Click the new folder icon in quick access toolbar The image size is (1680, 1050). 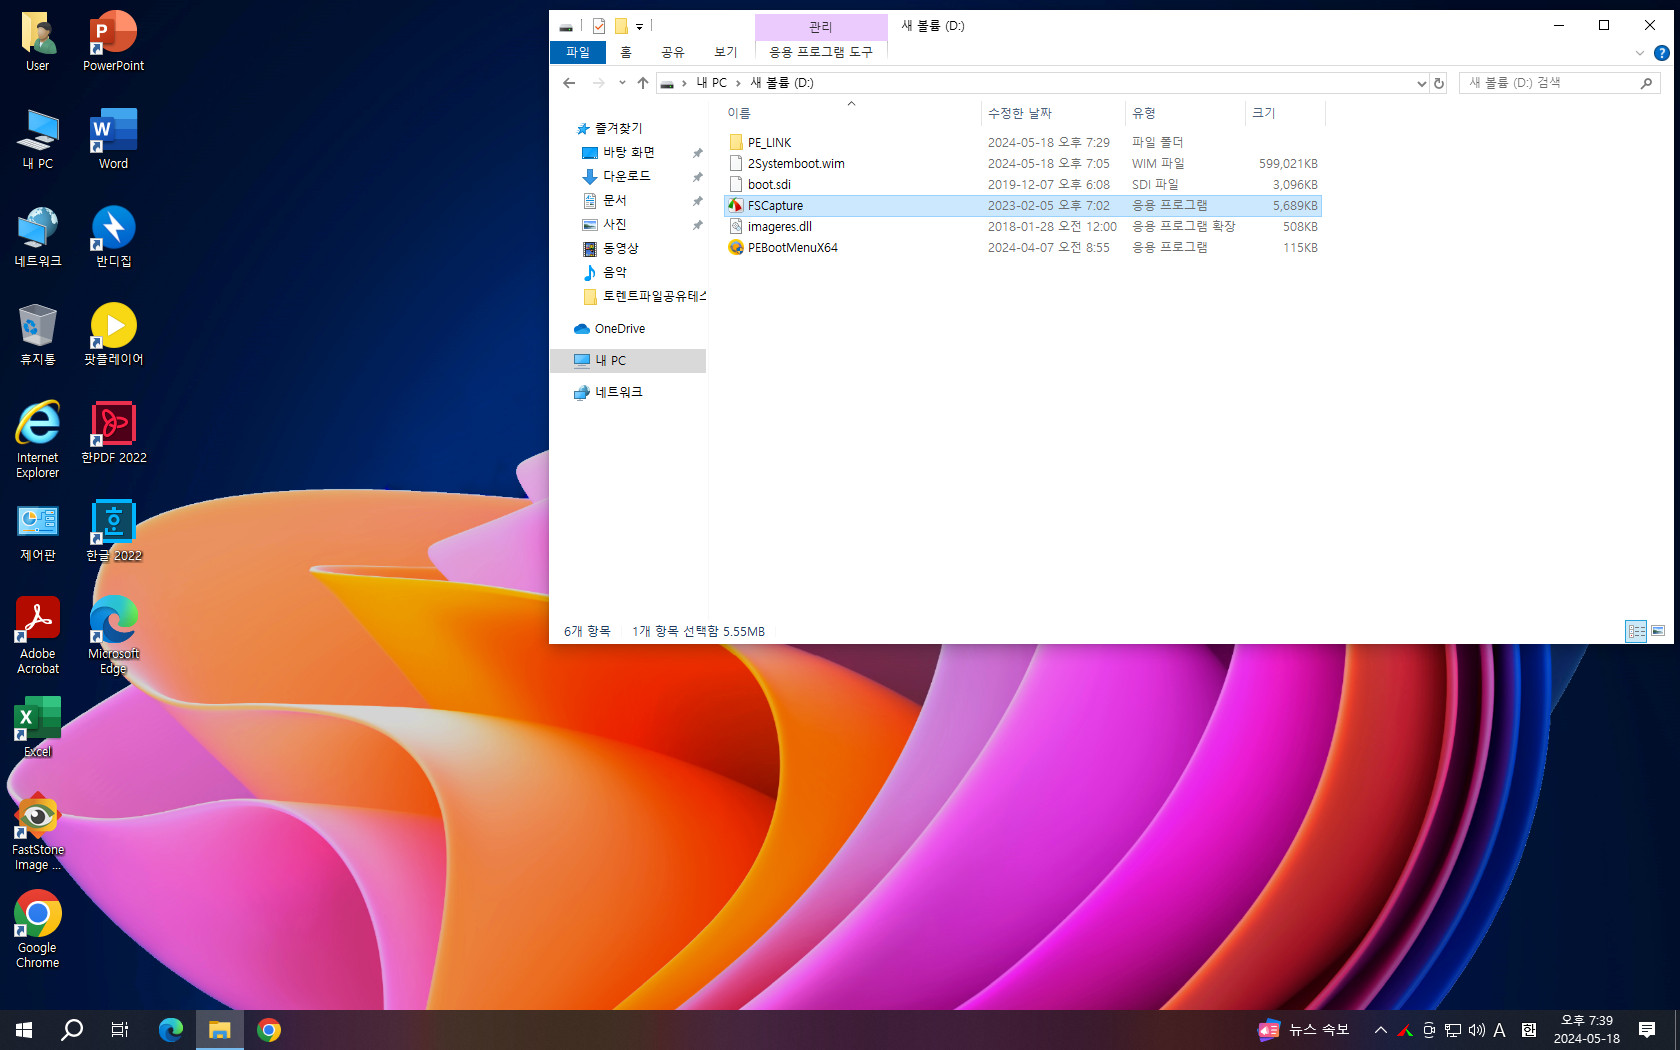pyautogui.click(x=621, y=26)
